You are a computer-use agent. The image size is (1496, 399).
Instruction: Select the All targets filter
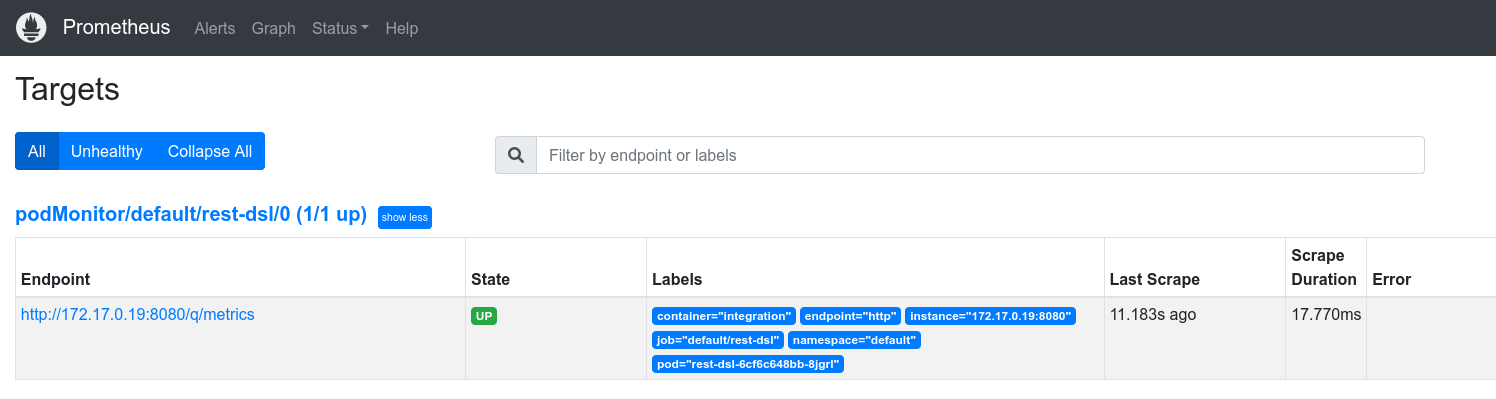37,151
